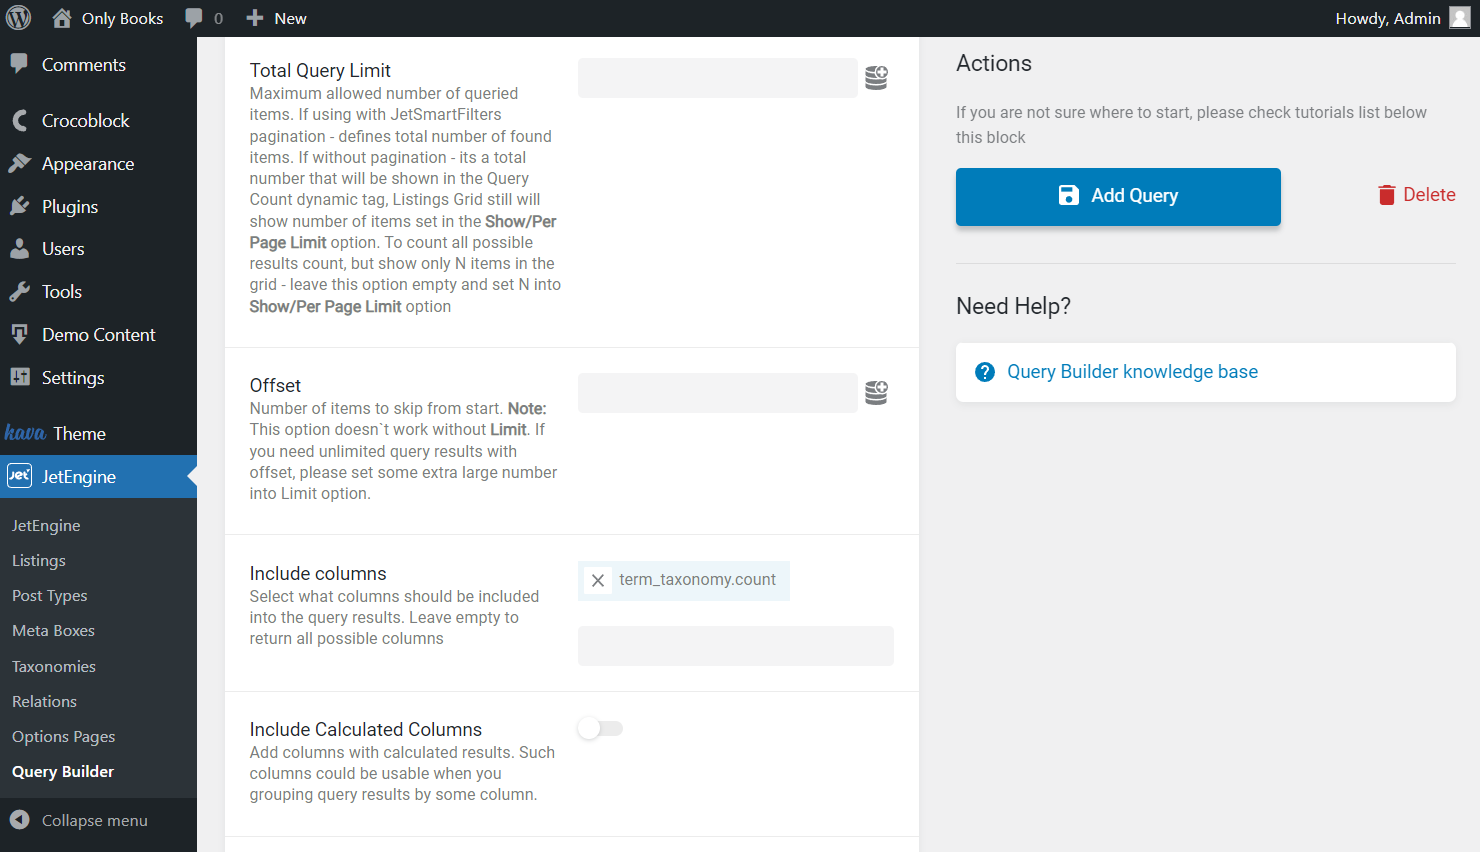
Task: Click the trash icon beside Delete
Action: coord(1386,195)
